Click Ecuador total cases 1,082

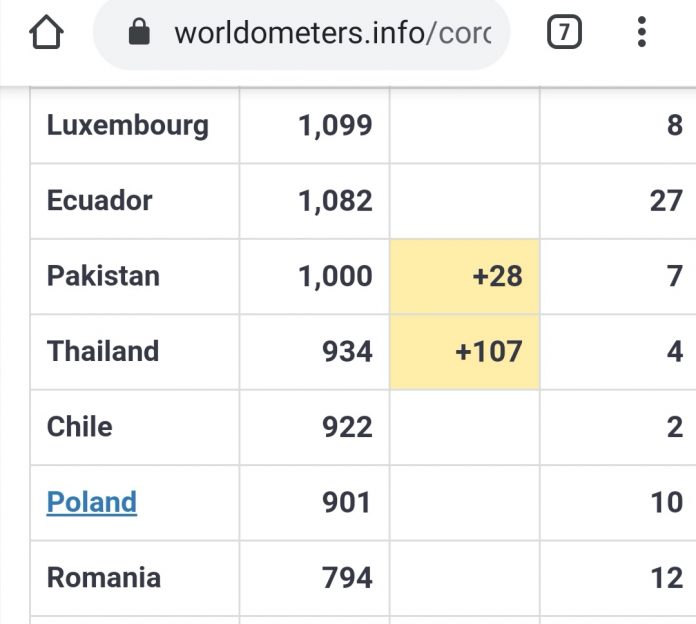pyautogui.click(x=335, y=200)
